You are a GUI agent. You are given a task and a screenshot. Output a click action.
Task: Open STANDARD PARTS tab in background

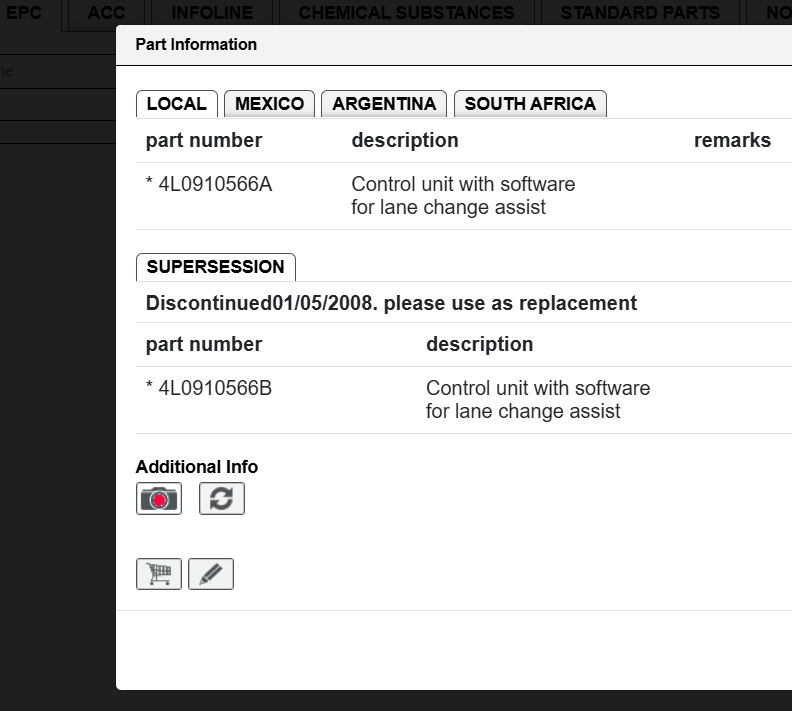(640, 13)
